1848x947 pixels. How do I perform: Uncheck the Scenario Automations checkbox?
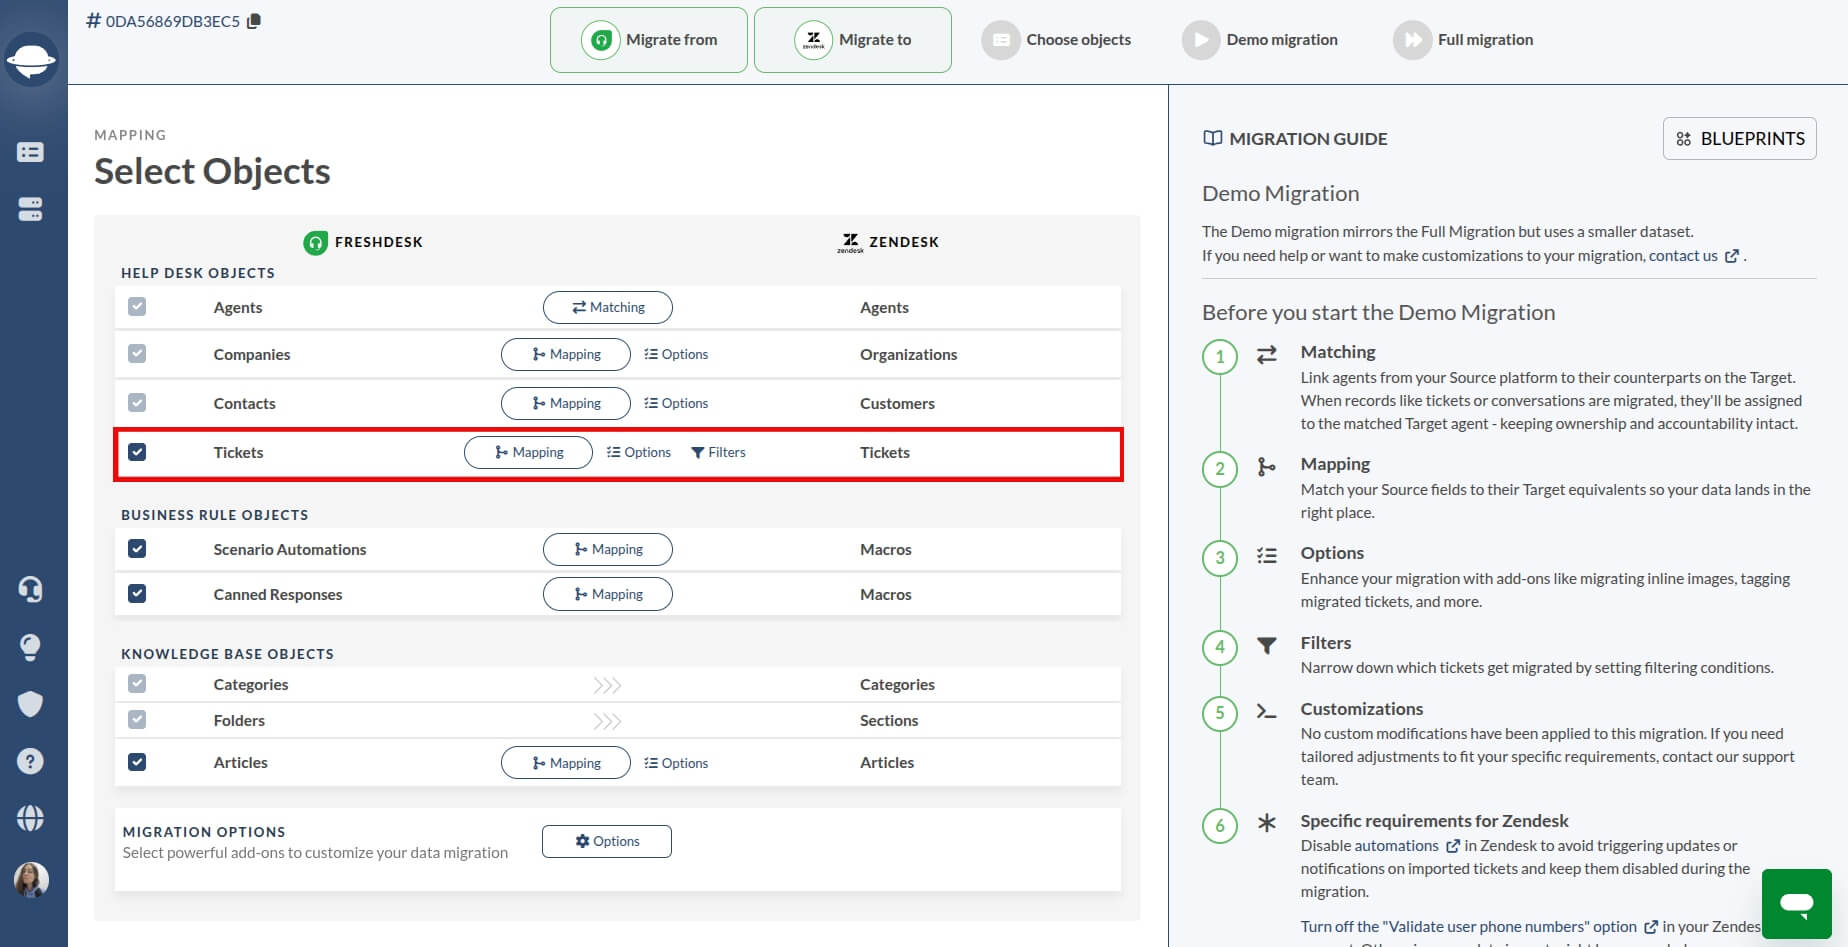(x=137, y=549)
